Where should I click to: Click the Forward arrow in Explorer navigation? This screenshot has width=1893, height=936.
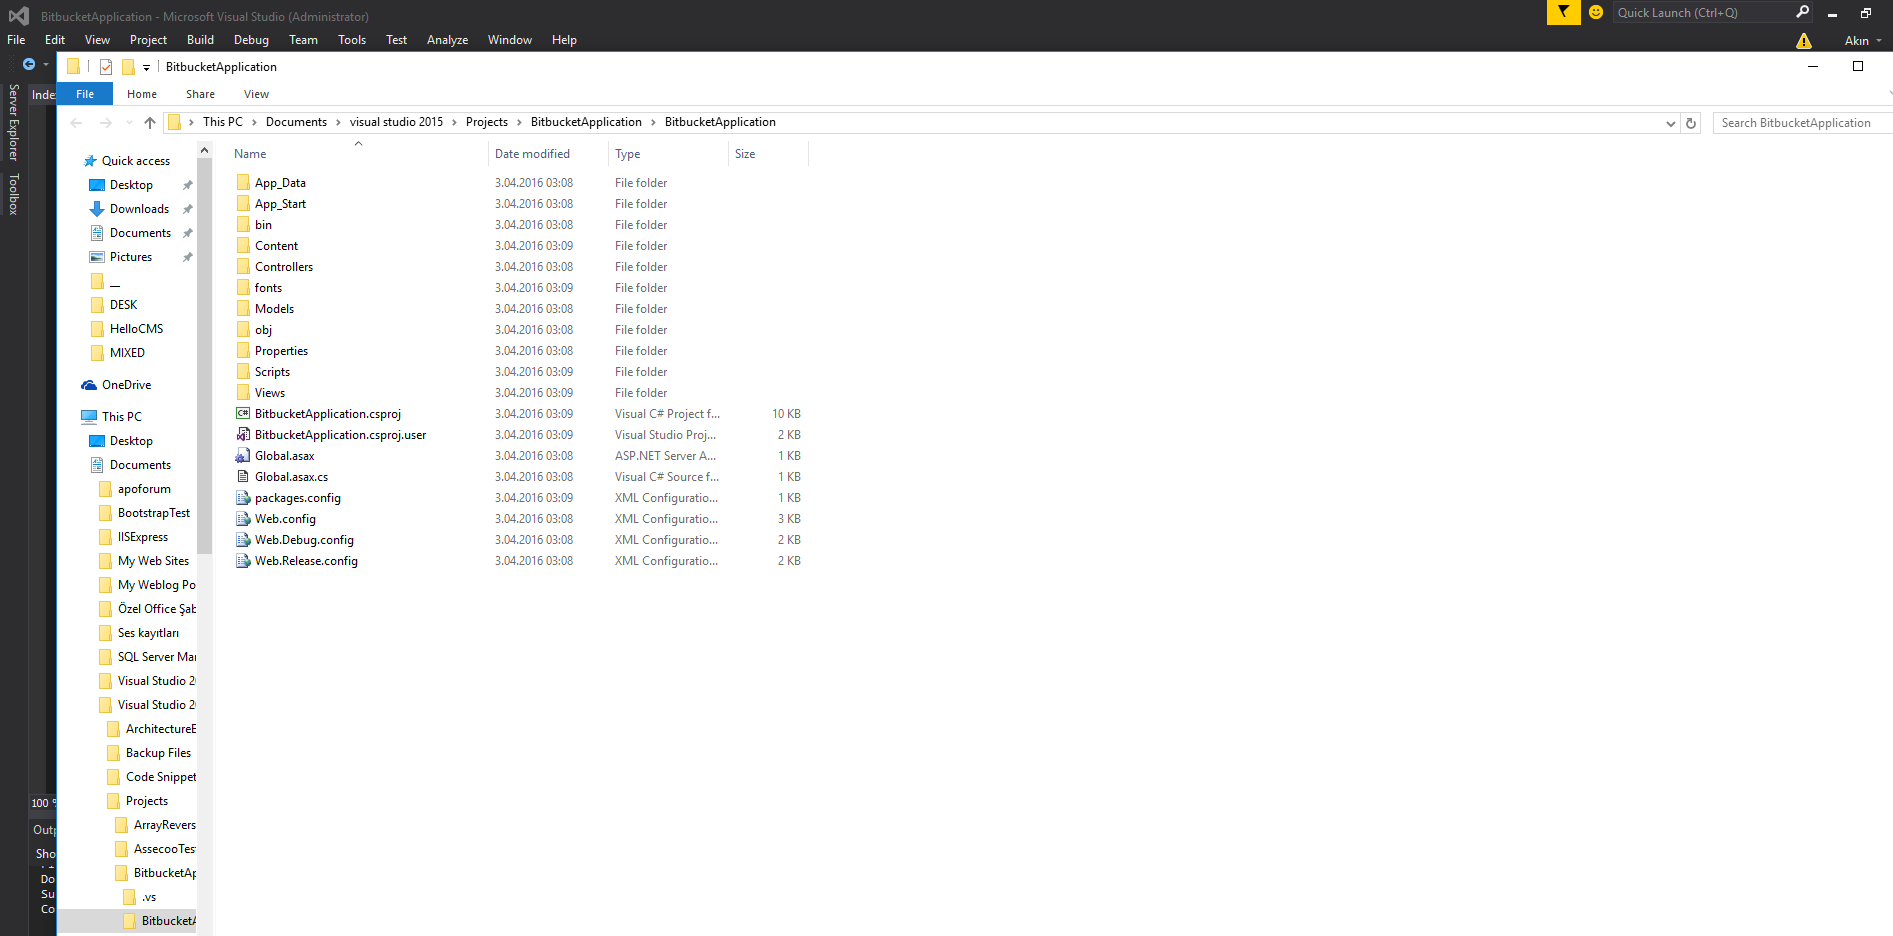coord(106,123)
